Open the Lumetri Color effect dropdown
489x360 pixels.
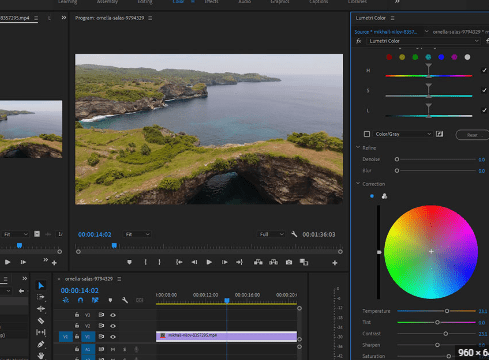(423, 41)
